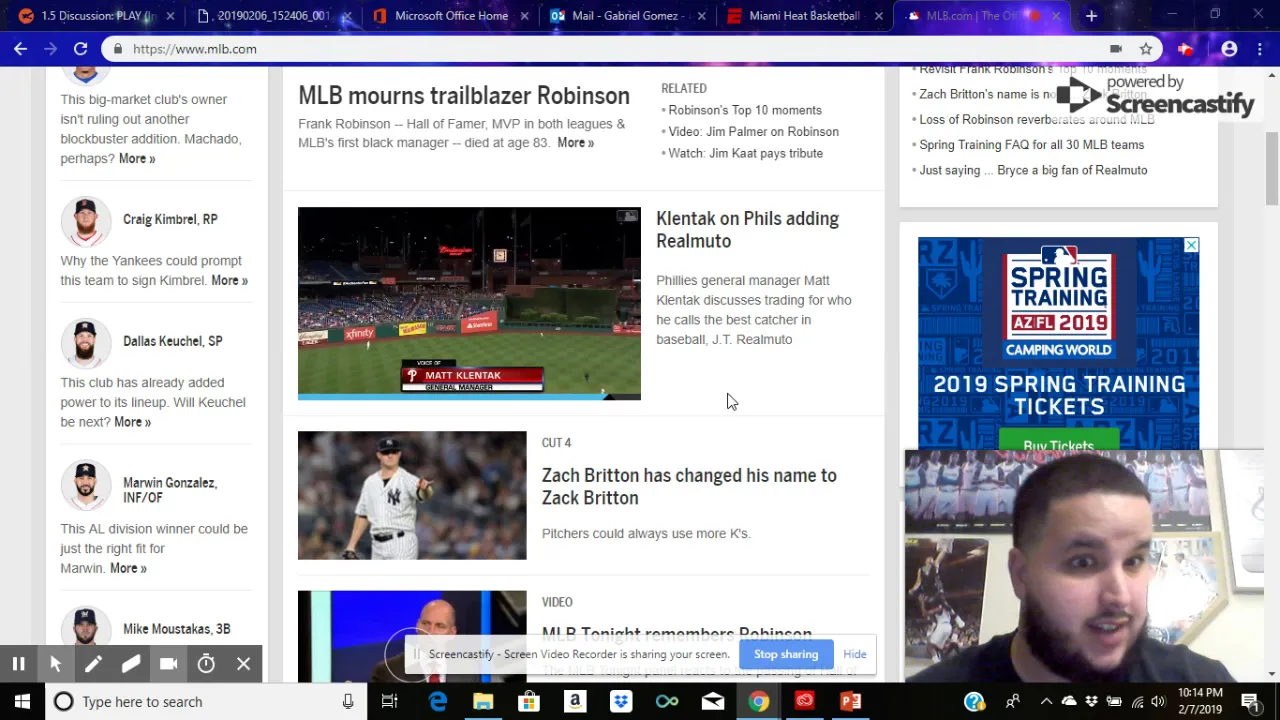Click Stop sharing in Screencastify bar
The width and height of the screenshot is (1280, 720).
click(786, 654)
